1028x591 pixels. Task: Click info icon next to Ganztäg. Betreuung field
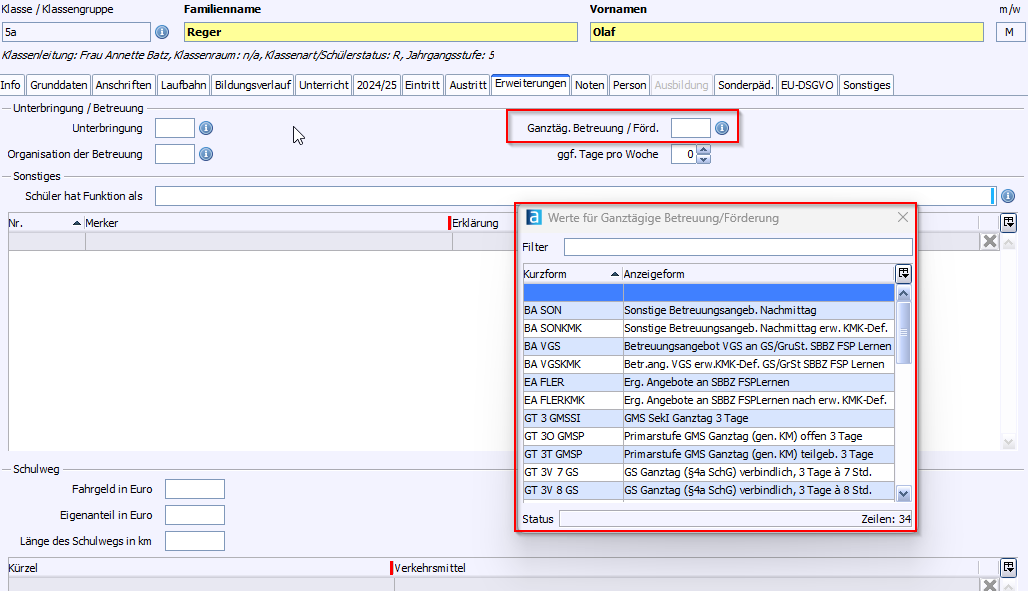pyautogui.click(x=721, y=129)
